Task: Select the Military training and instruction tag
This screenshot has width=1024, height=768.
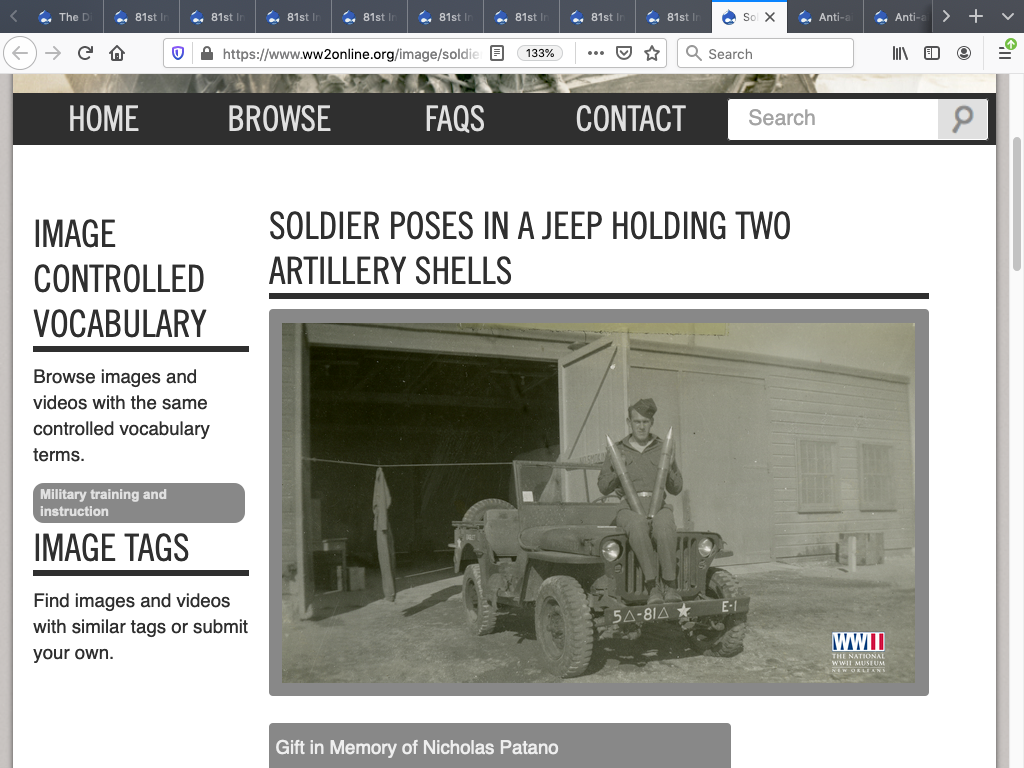Action: pyautogui.click(x=138, y=503)
